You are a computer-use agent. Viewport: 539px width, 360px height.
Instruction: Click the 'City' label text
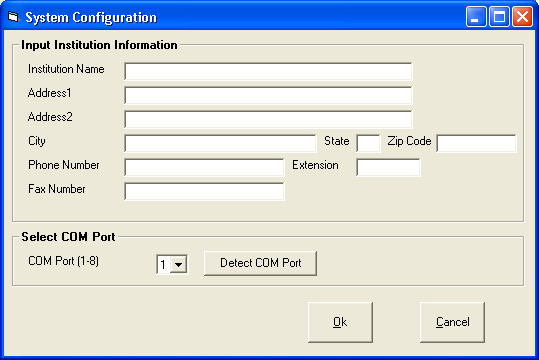tap(37, 141)
